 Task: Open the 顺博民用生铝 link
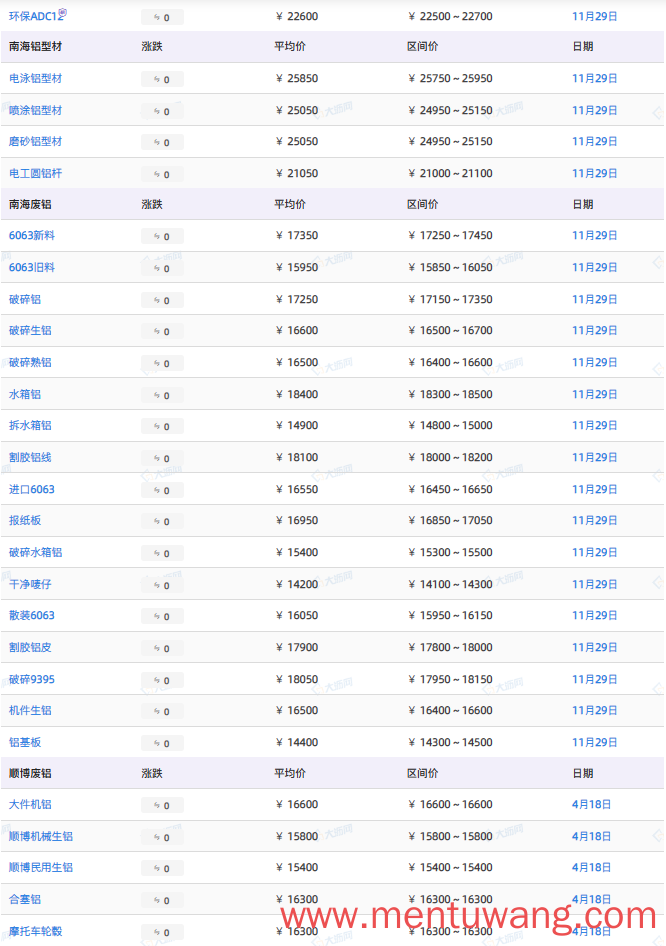(x=40, y=868)
